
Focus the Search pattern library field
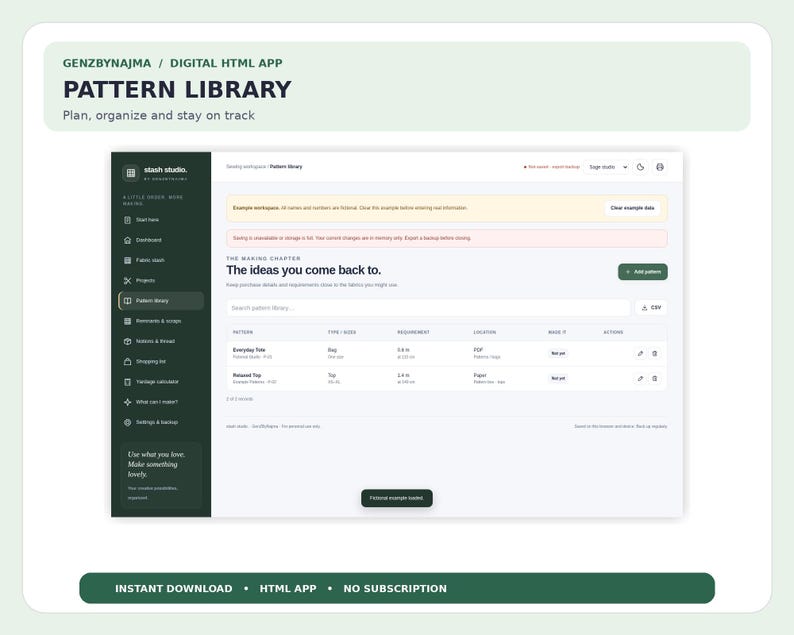(x=428, y=308)
